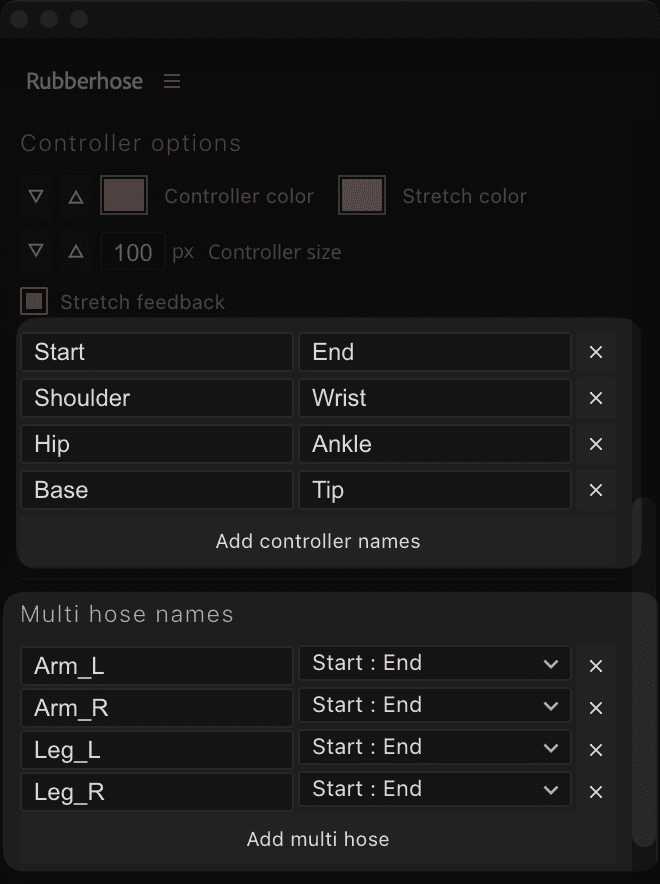Open the Arm_R Start : End dropdown

pyautogui.click(x=435, y=706)
